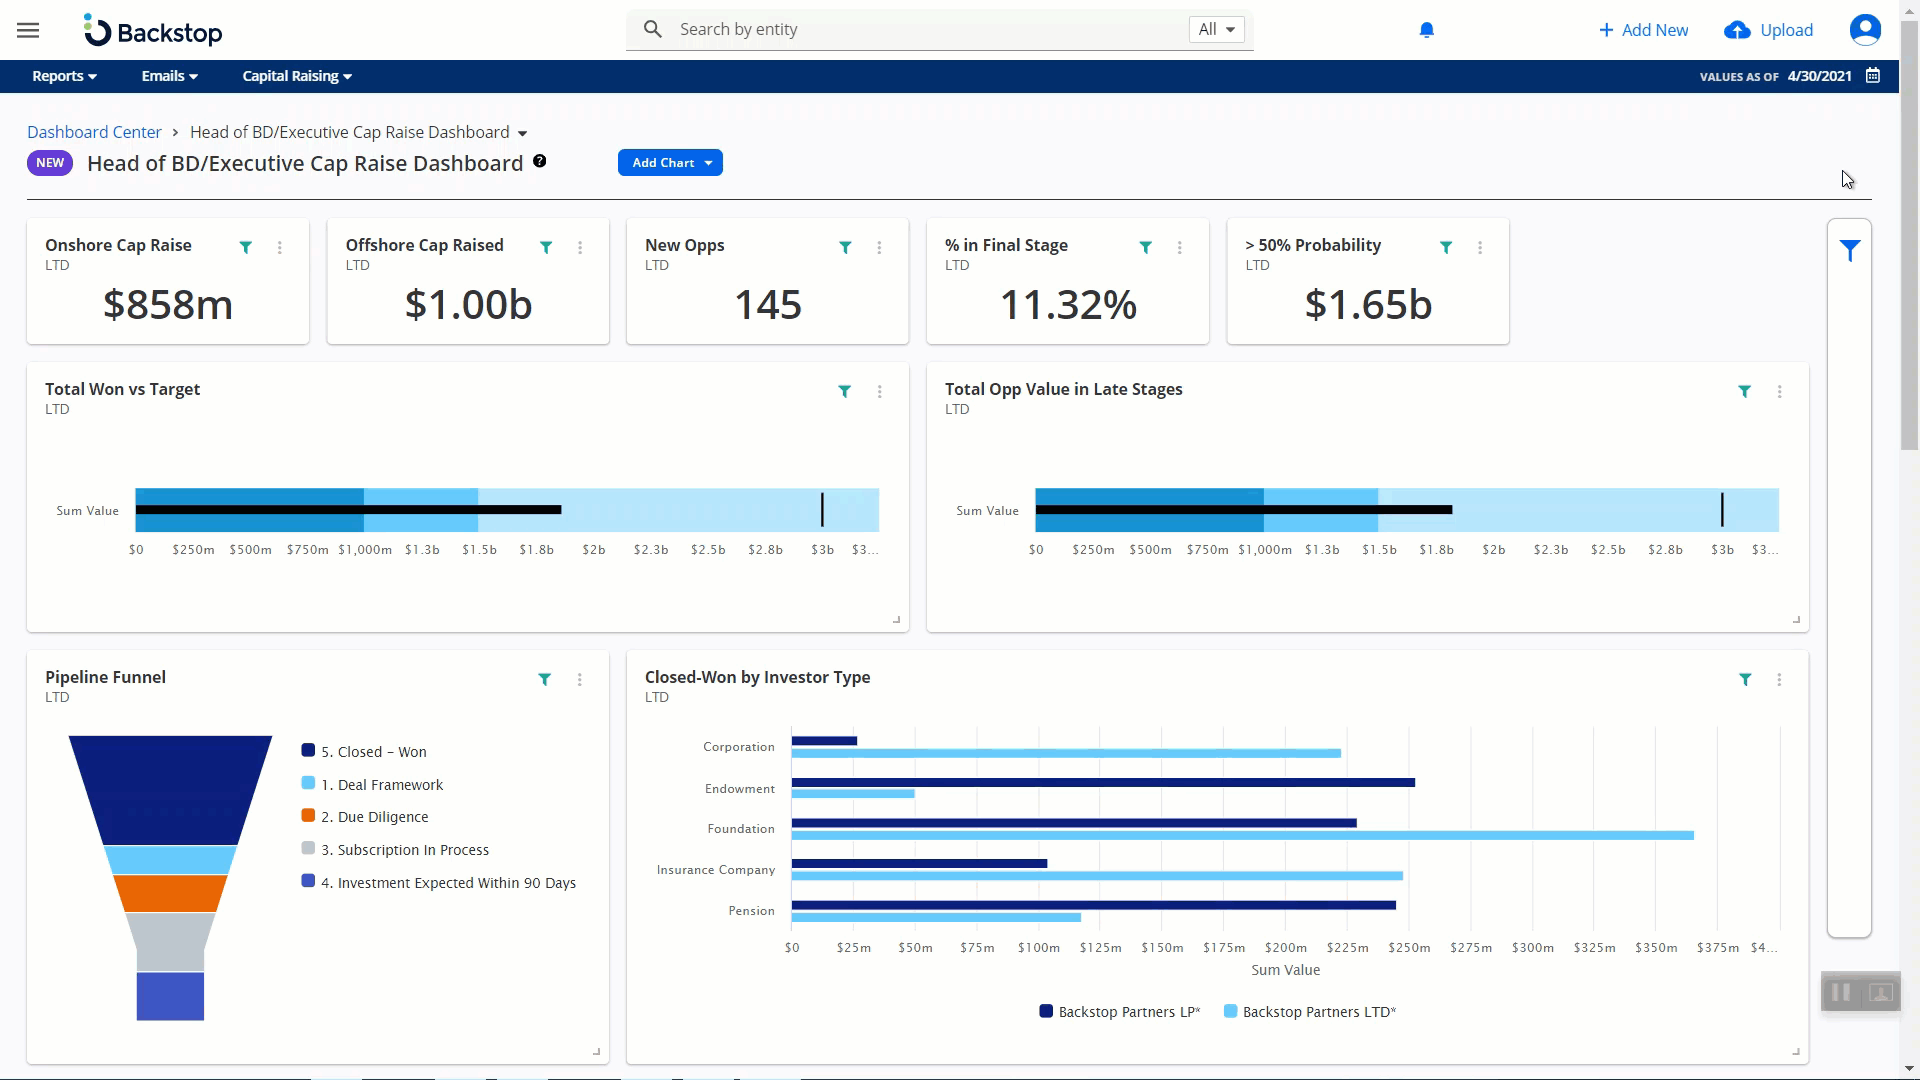The image size is (1920, 1080).
Task: Click the 4/30/2021 values date
Action: [x=1819, y=76]
